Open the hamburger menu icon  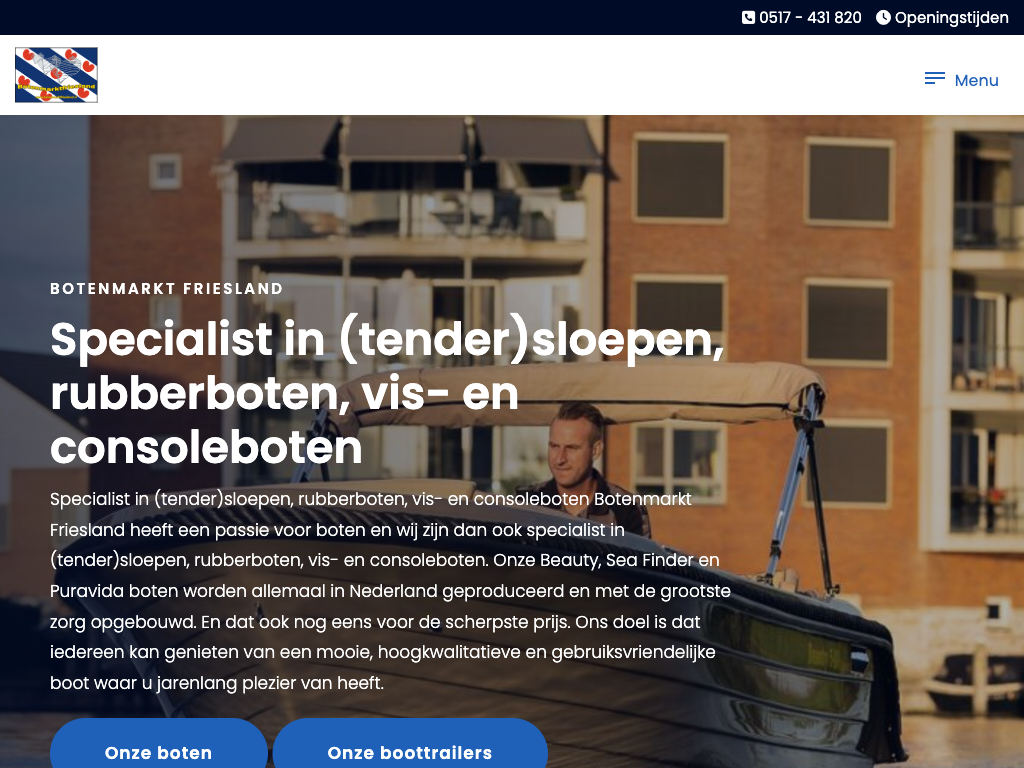[935, 79]
